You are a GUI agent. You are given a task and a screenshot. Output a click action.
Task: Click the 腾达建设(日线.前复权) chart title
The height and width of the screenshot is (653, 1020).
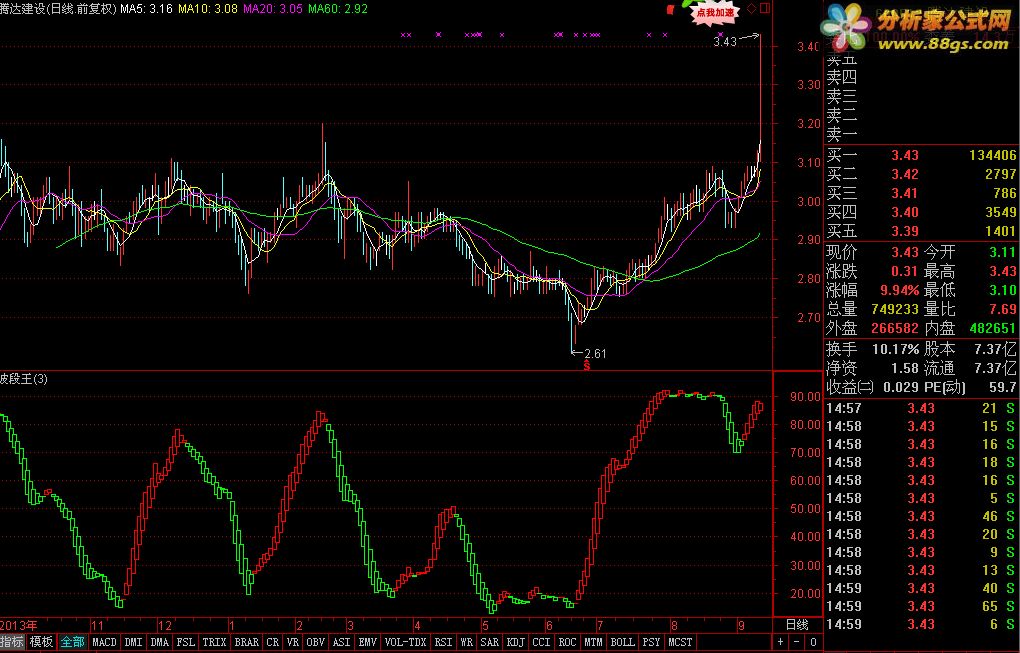(x=59, y=8)
